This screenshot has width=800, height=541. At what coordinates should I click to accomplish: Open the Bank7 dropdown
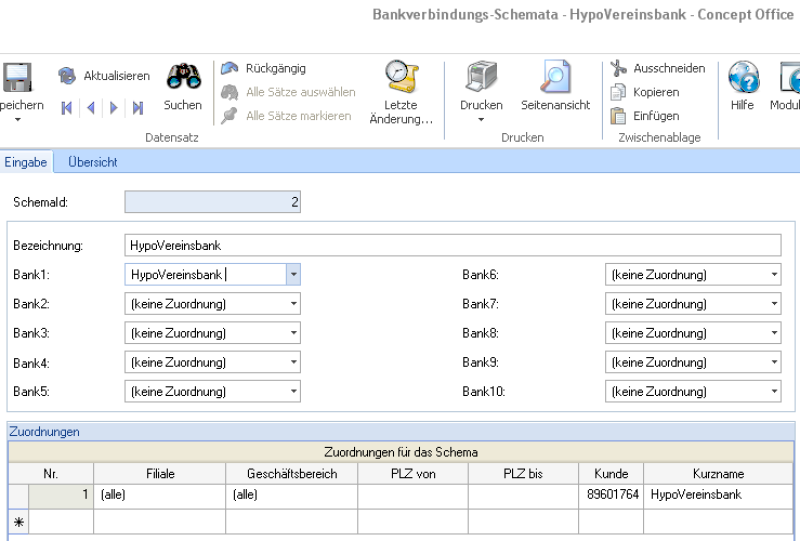click(693, 304)
